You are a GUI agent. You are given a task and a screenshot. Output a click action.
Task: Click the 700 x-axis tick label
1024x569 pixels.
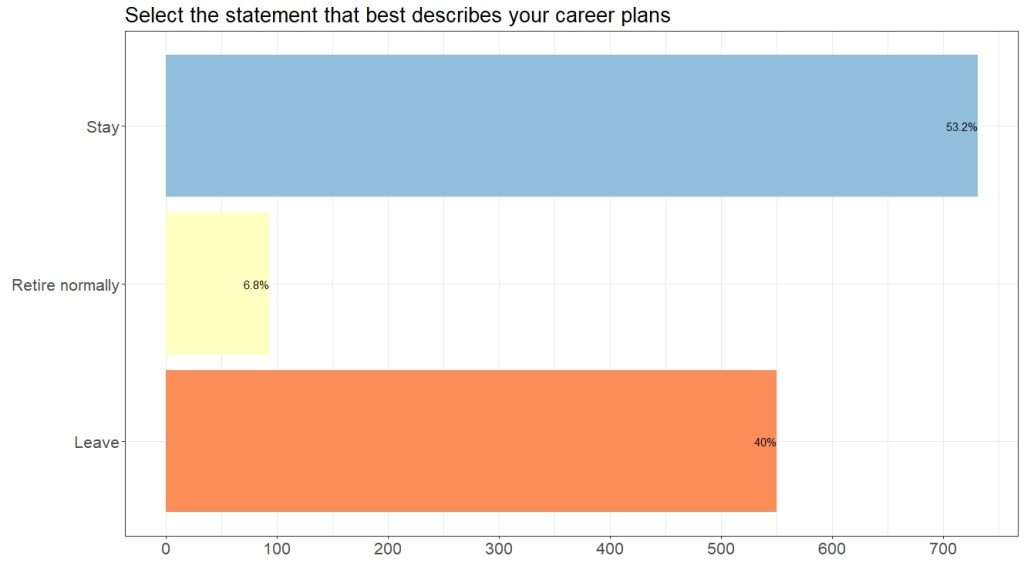(x=943, y=548)
